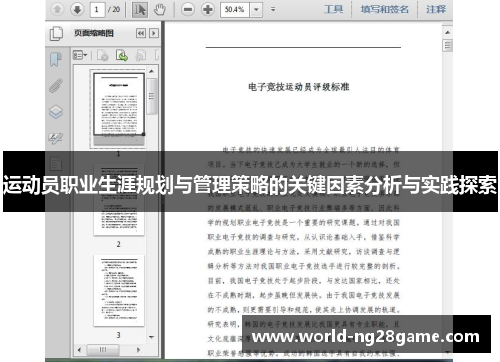Click document title 电子竞技运动员评级标准
This screenshot has width=500, height=362.
[299, 87]
